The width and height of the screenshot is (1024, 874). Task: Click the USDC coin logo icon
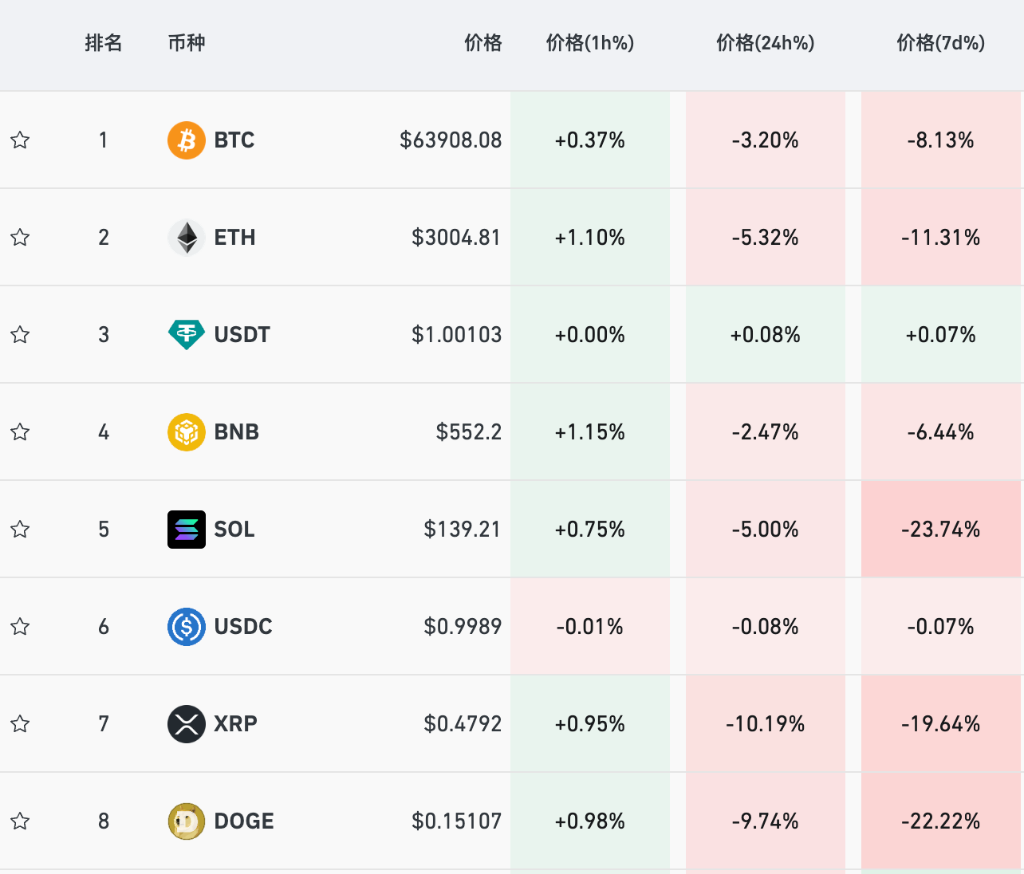pos(185,626)
